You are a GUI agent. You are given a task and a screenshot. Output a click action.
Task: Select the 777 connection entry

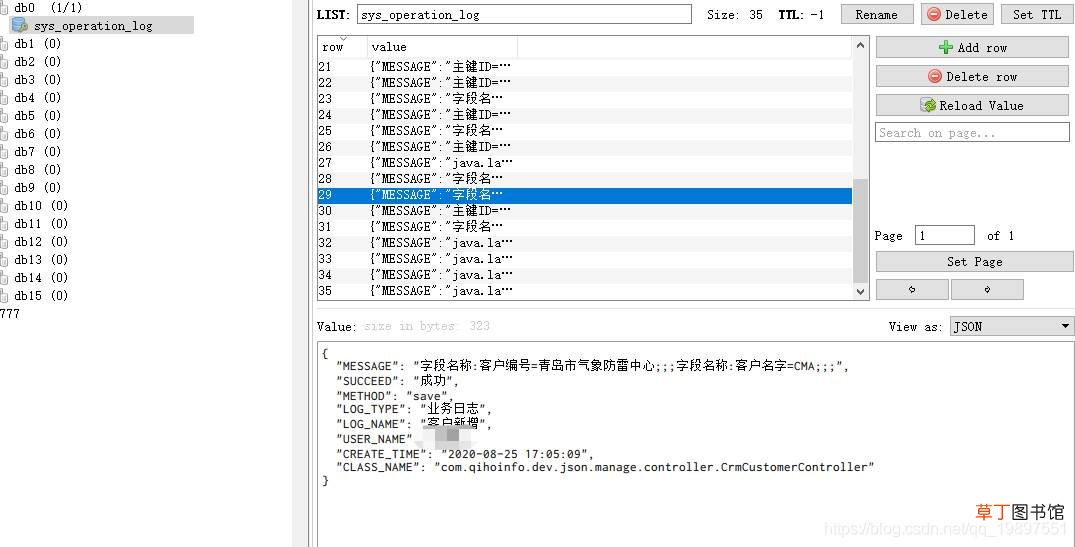coord(10,314)
